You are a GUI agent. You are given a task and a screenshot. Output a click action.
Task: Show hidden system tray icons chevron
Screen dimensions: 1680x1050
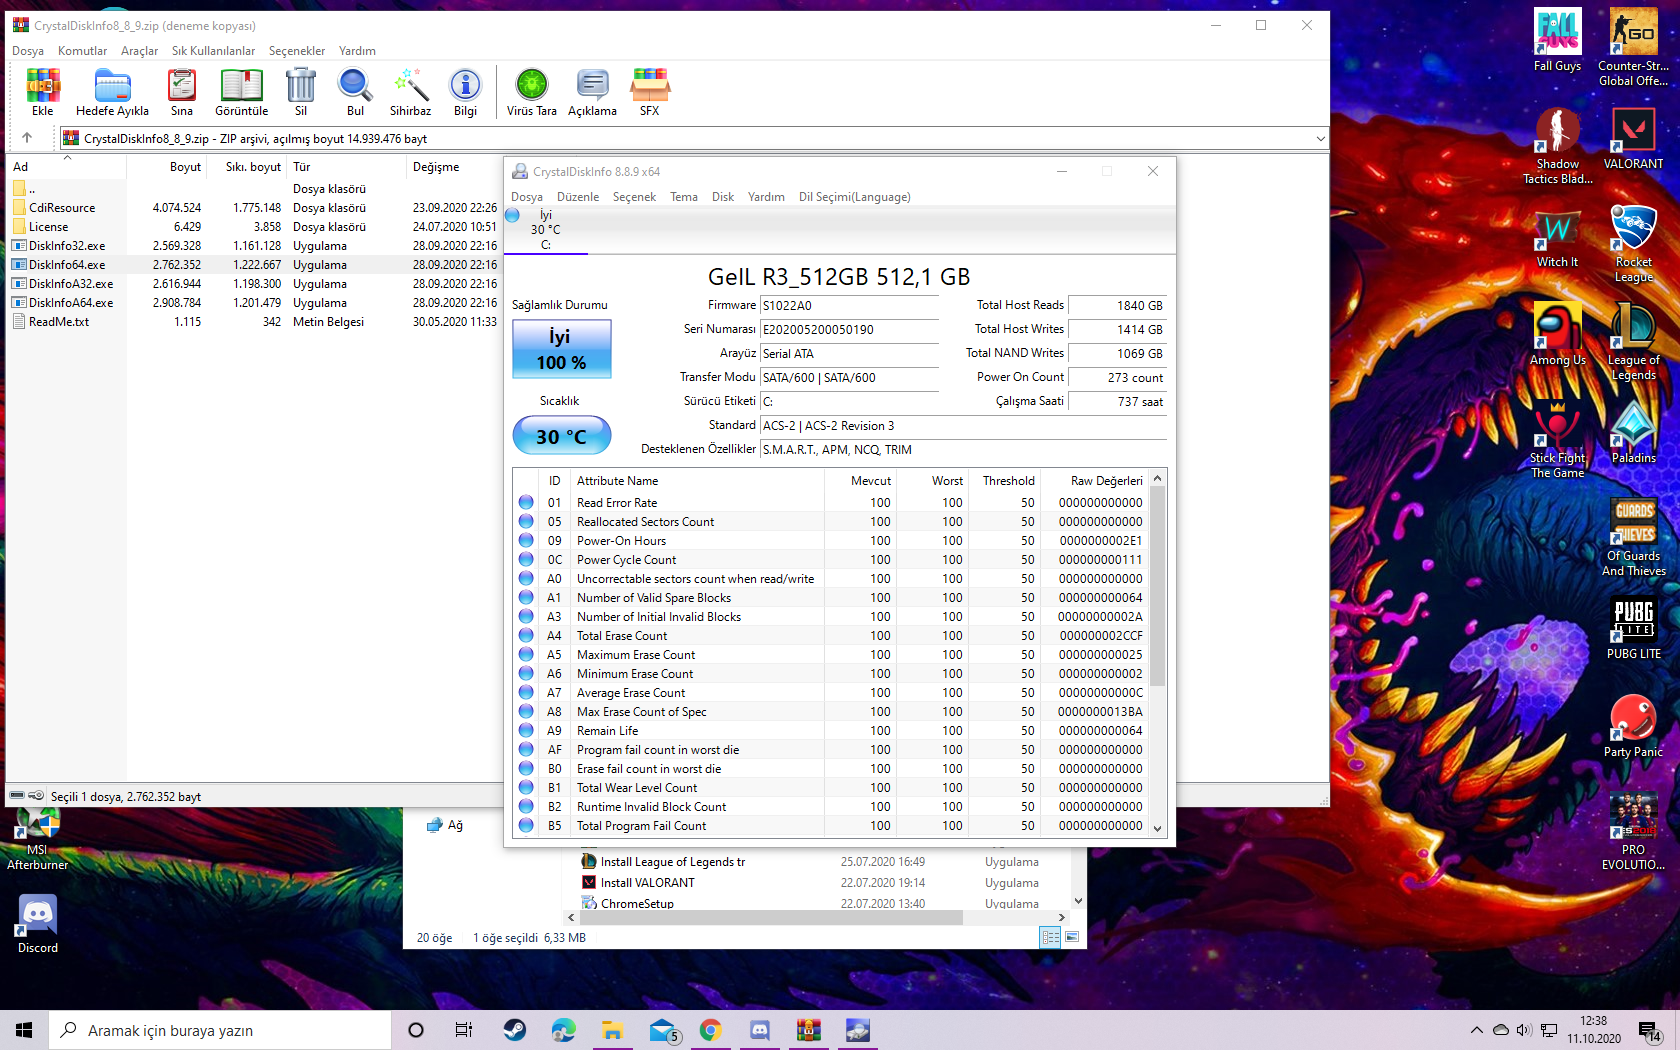click(1476, 1030)
